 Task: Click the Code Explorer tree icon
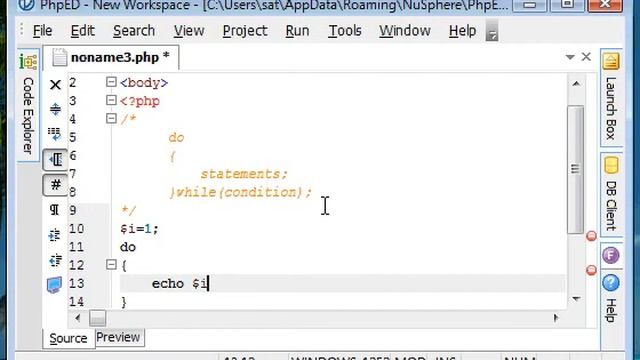coord(28,62)
